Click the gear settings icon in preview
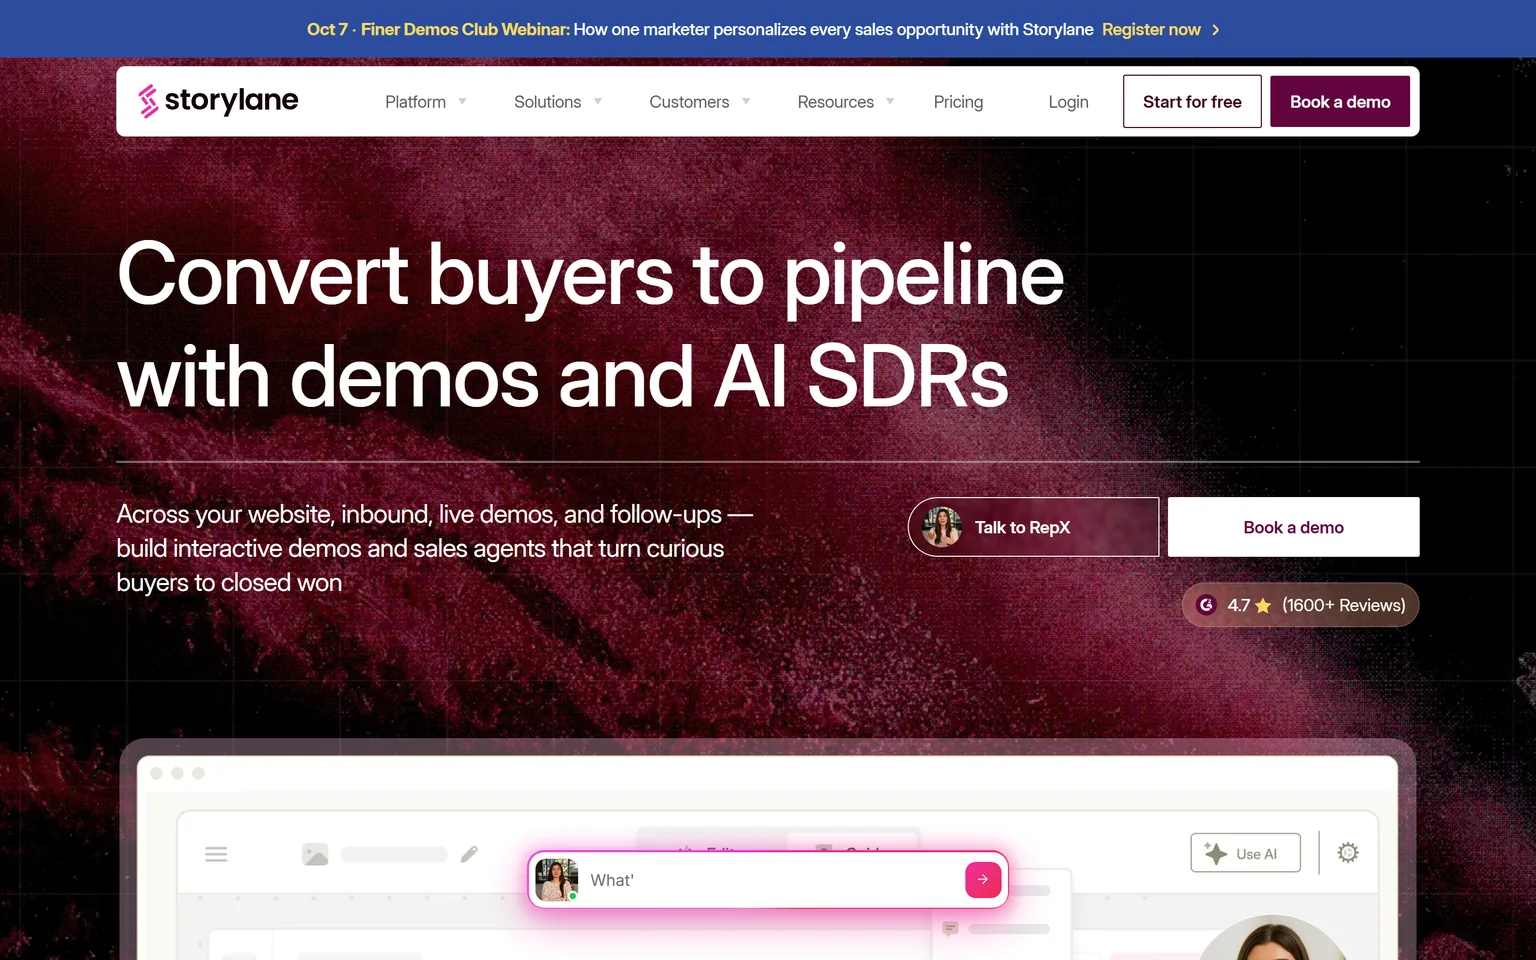This screenshot has height=960, width=1536. [1348, 853]
